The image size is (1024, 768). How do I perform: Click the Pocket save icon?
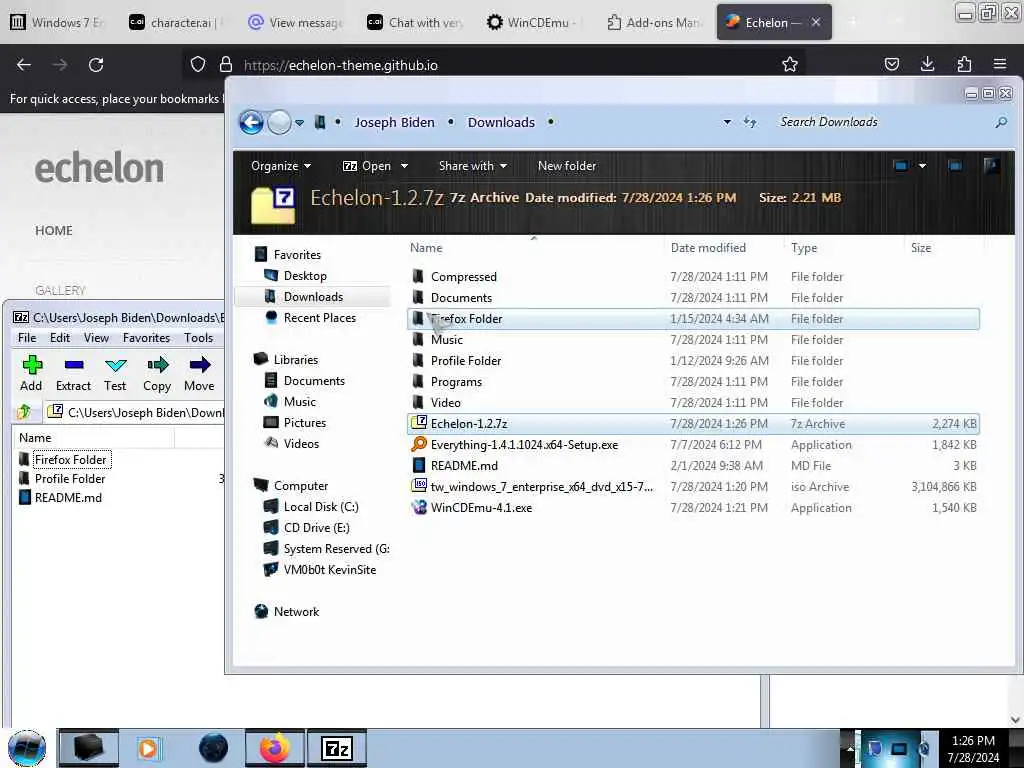point(891,64)
